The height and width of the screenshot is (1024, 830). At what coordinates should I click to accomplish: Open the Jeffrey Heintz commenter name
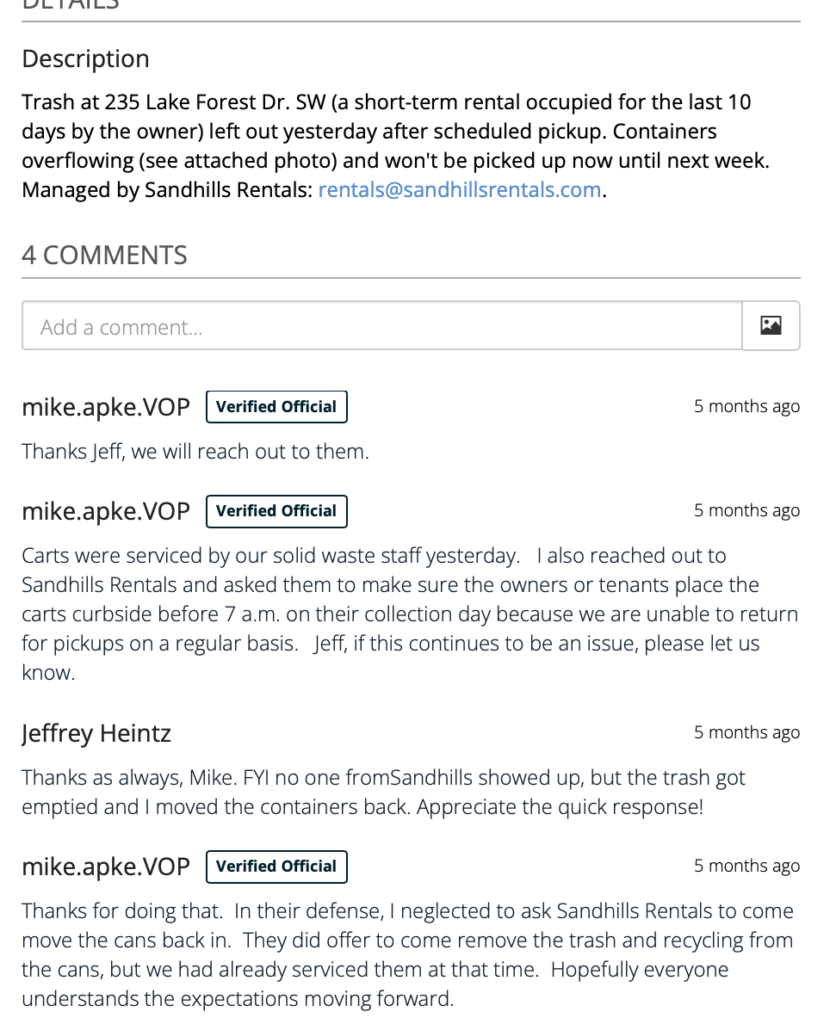coord(96,733)
